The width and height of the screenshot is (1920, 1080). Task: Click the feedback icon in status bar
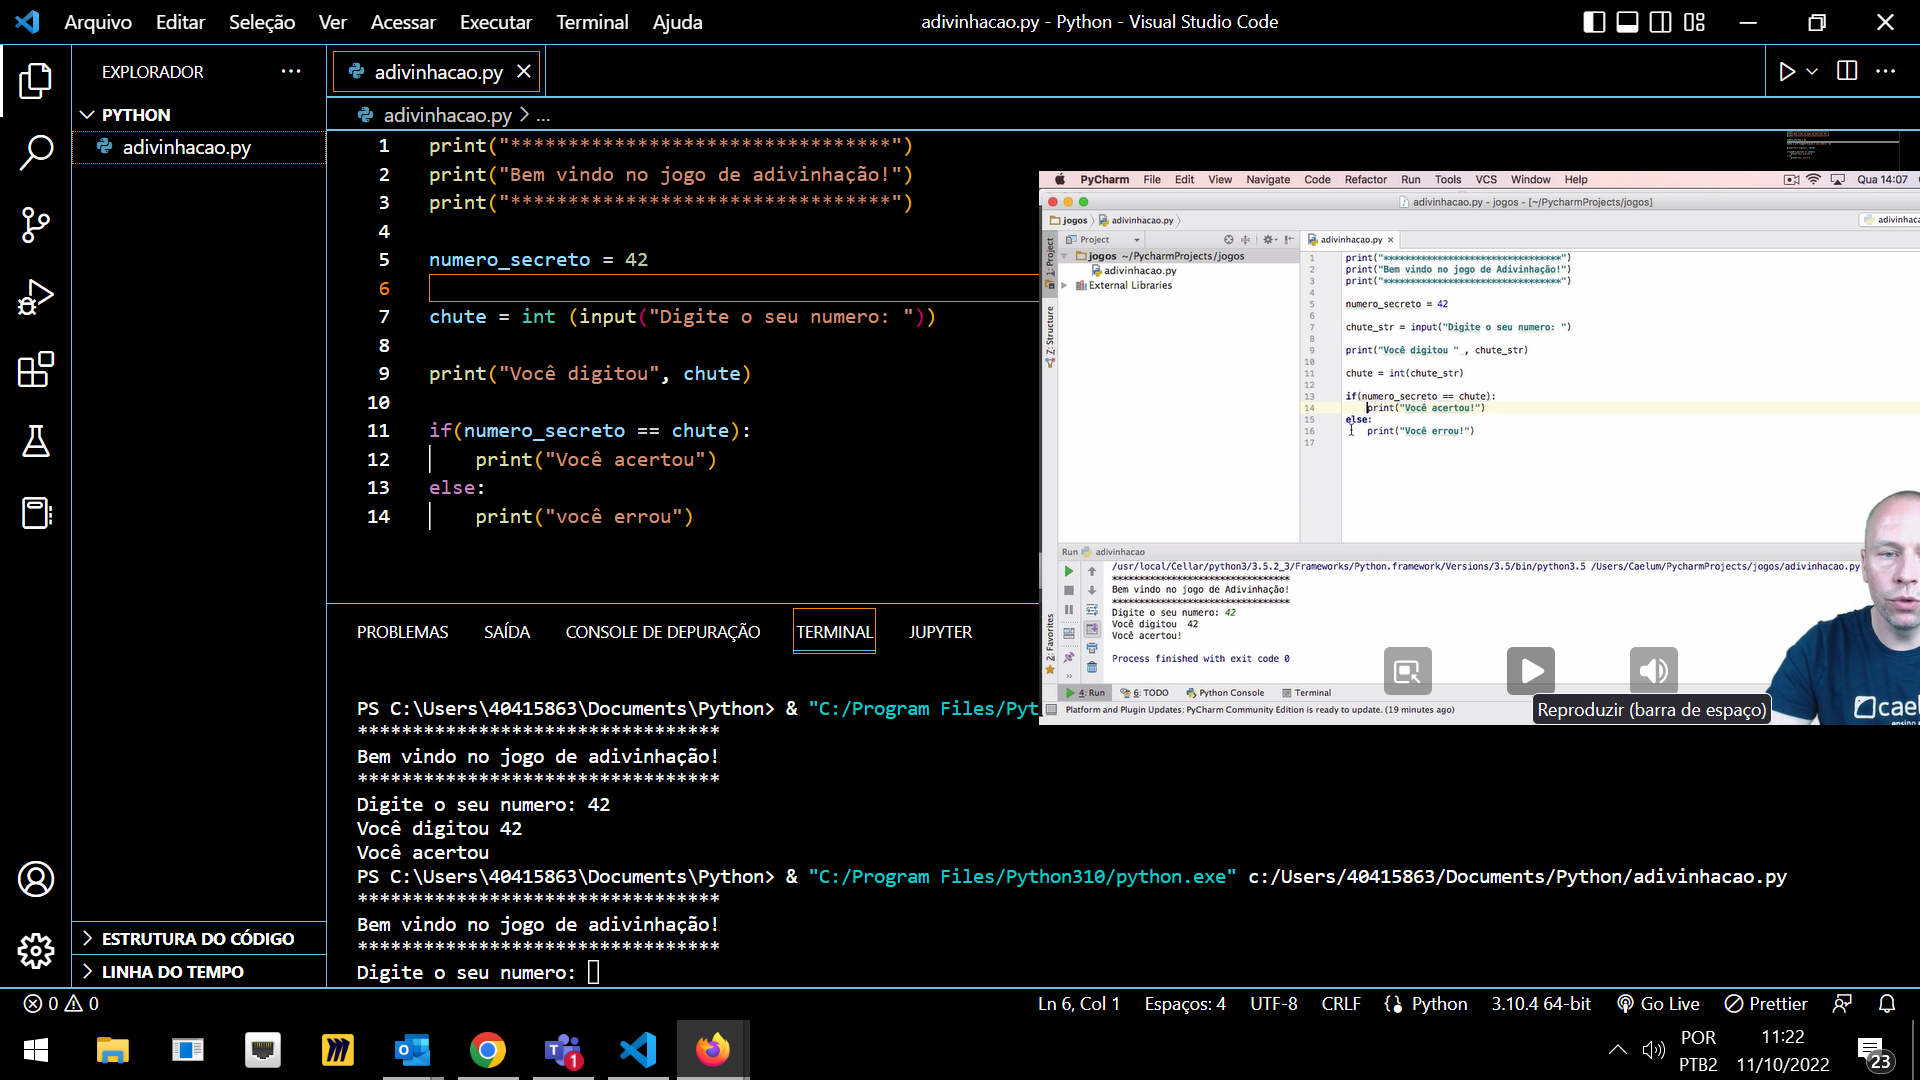[x=1842, y=1003]
